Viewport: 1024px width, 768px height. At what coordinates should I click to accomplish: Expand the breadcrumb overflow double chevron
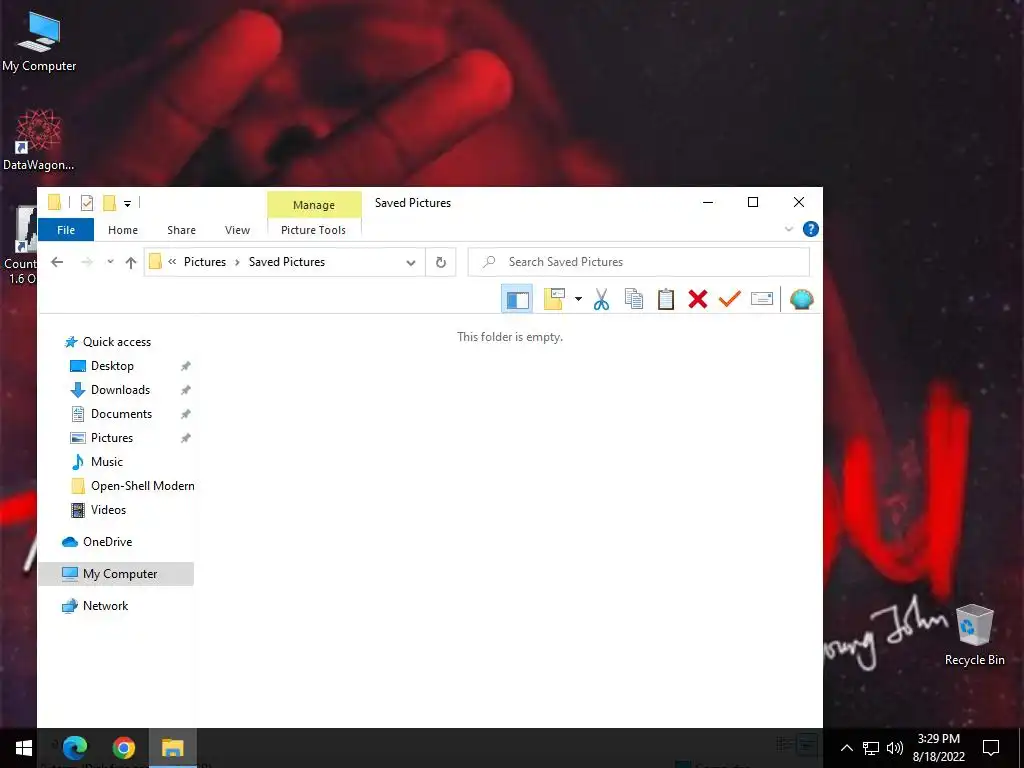tap(172, 262)
